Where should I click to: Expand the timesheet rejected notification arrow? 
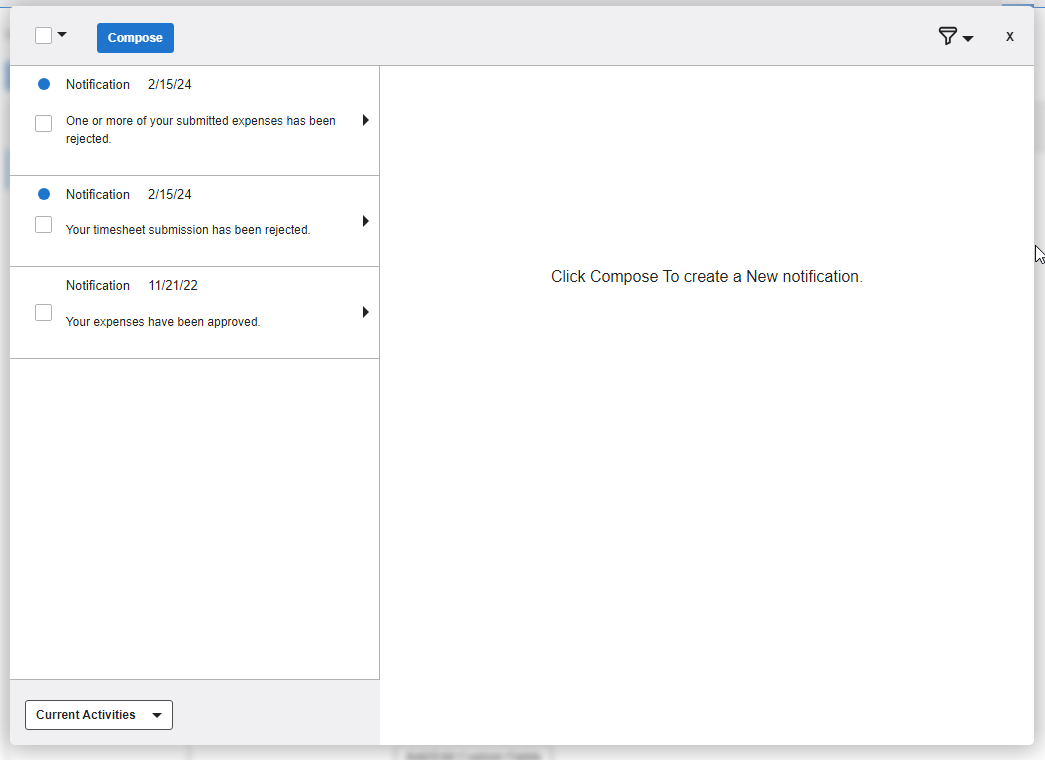(x=365, y=221)
